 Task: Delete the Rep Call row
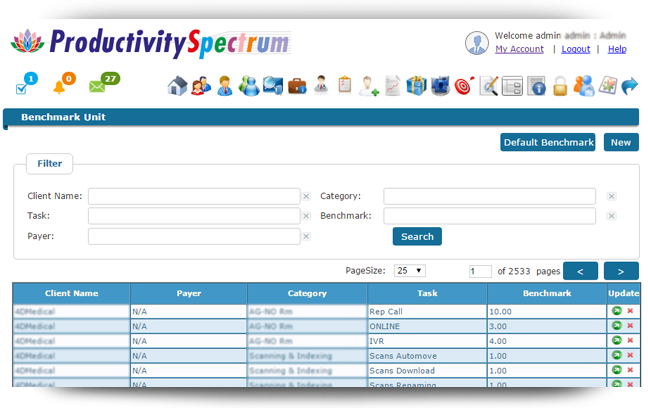point(630,311)
